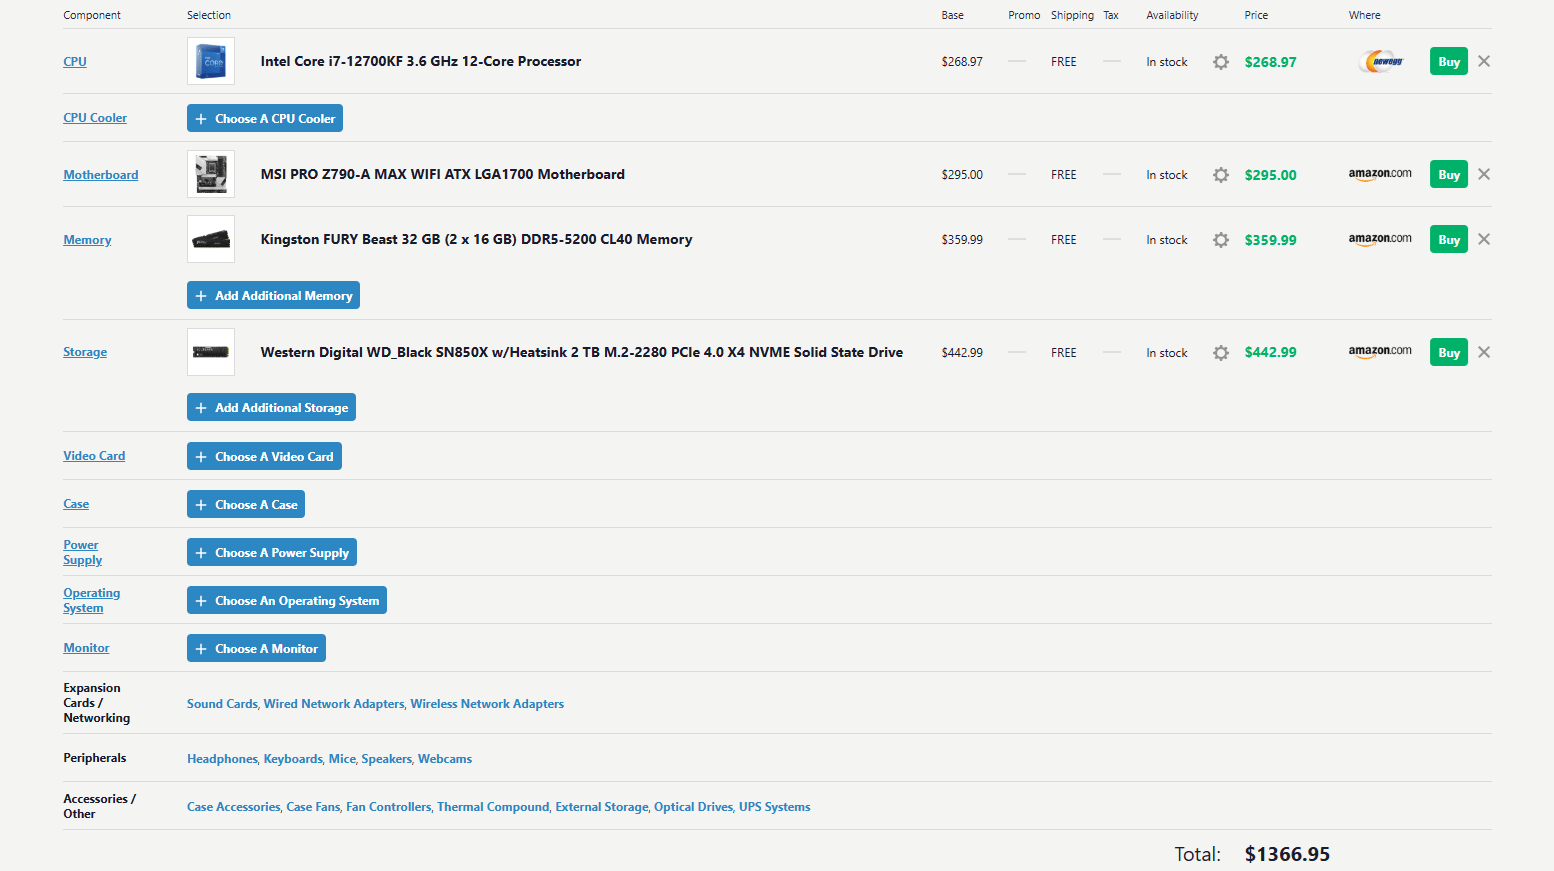Browse Case Accessories
Image resolution: width=1554 pixels, height=871 pixels.
(x=234, y=807)
